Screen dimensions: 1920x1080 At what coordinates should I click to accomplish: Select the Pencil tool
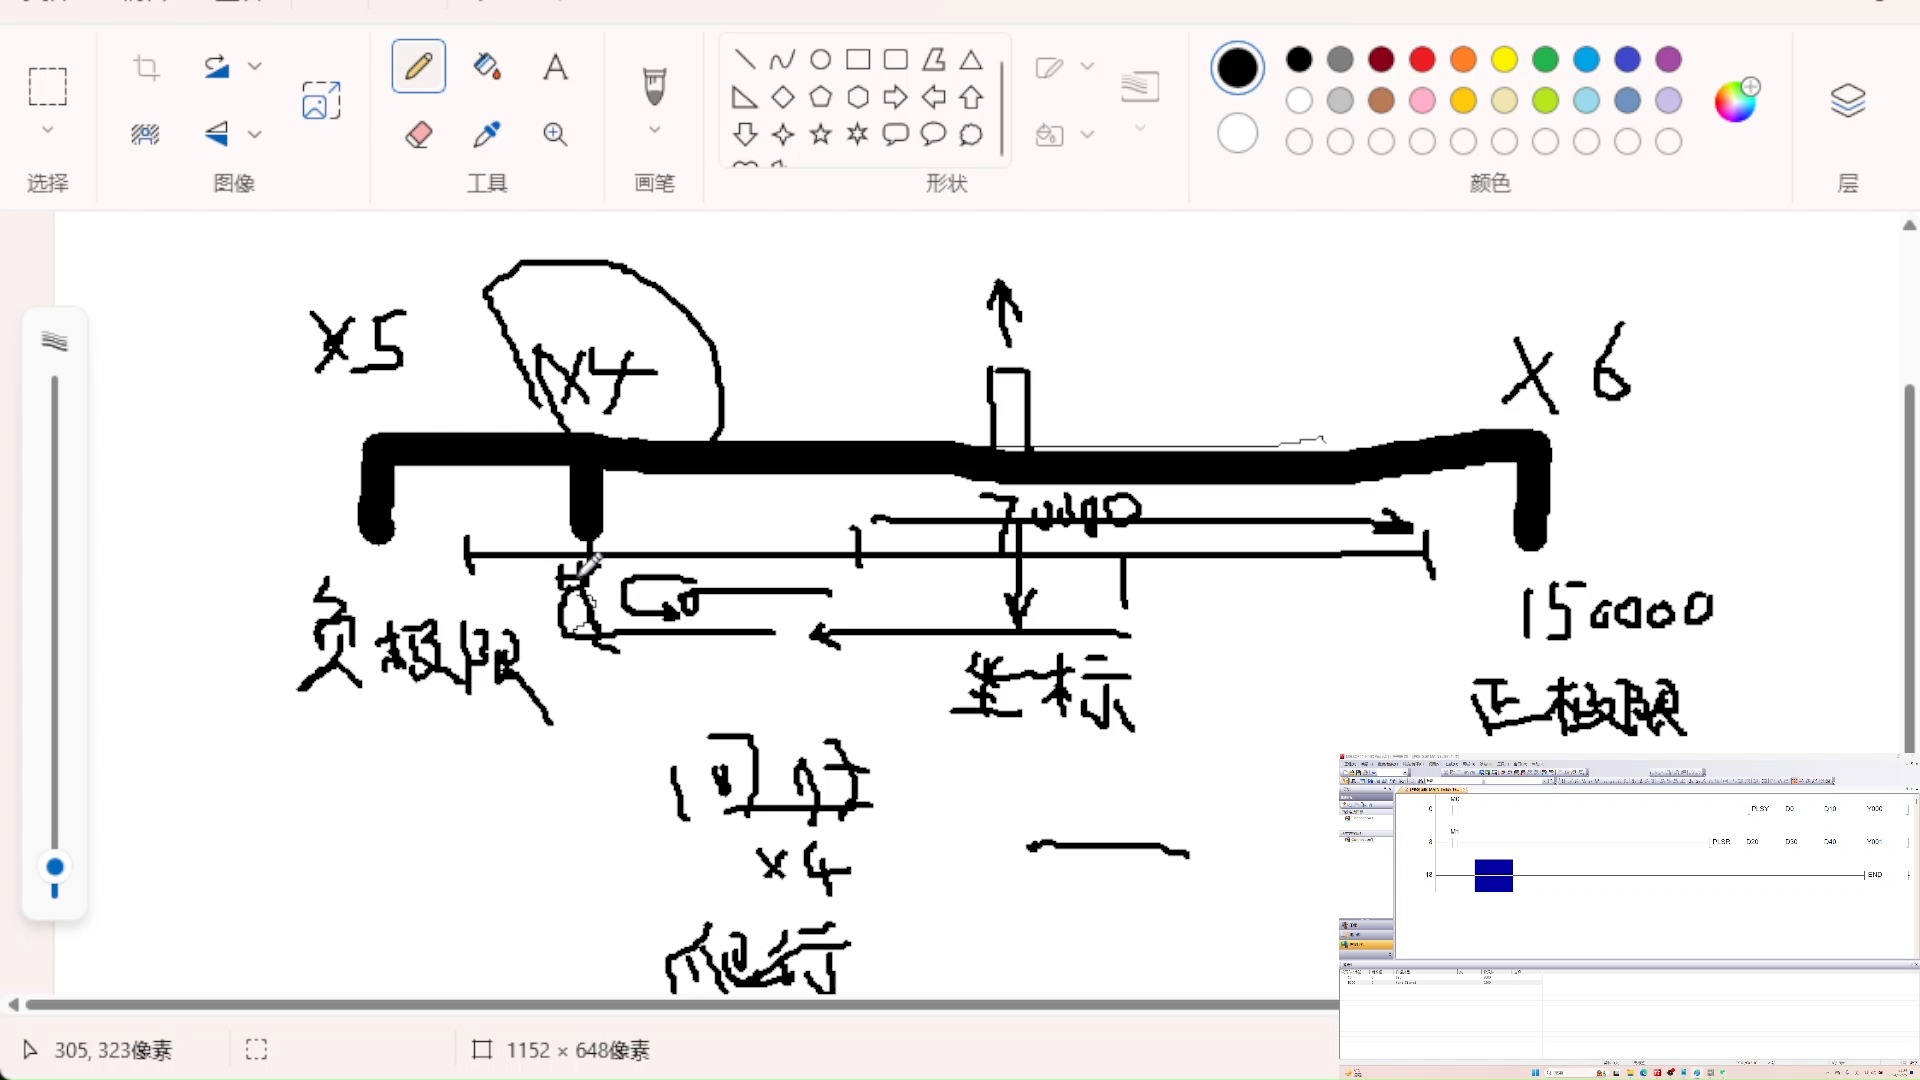click(x=418, y=67)
